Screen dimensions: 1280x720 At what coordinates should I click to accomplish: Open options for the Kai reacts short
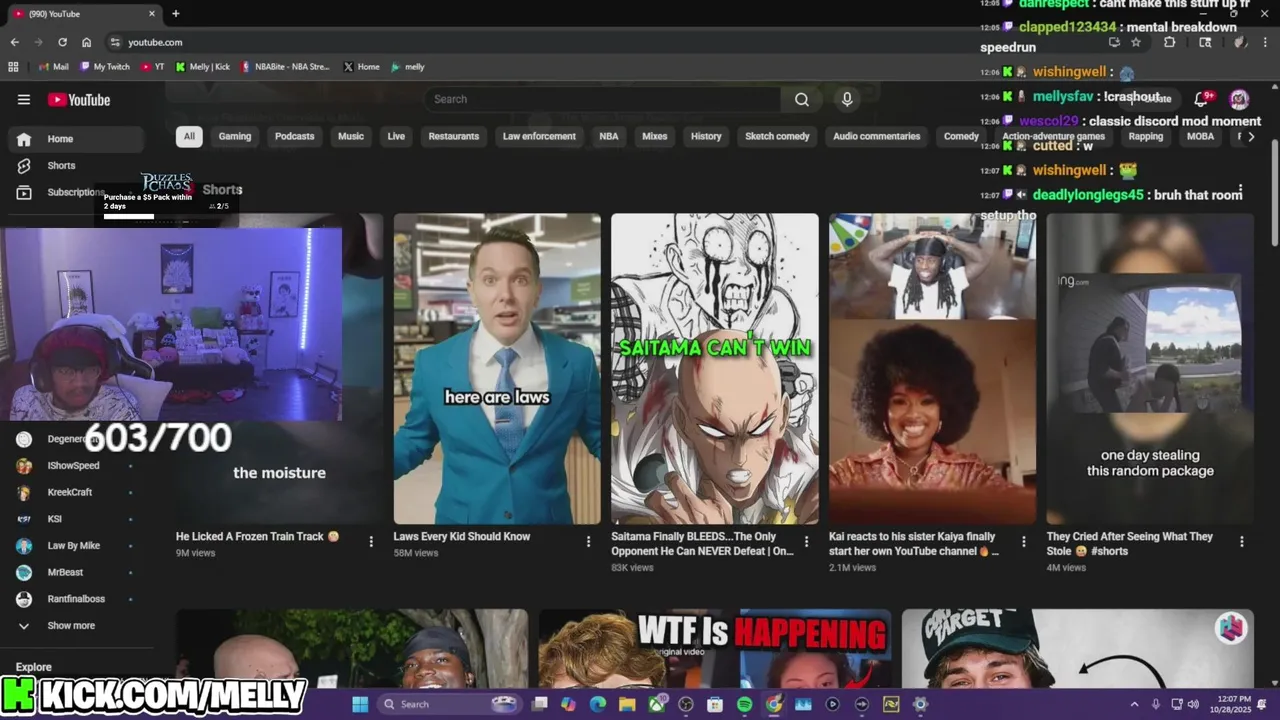click(1023, 541)
